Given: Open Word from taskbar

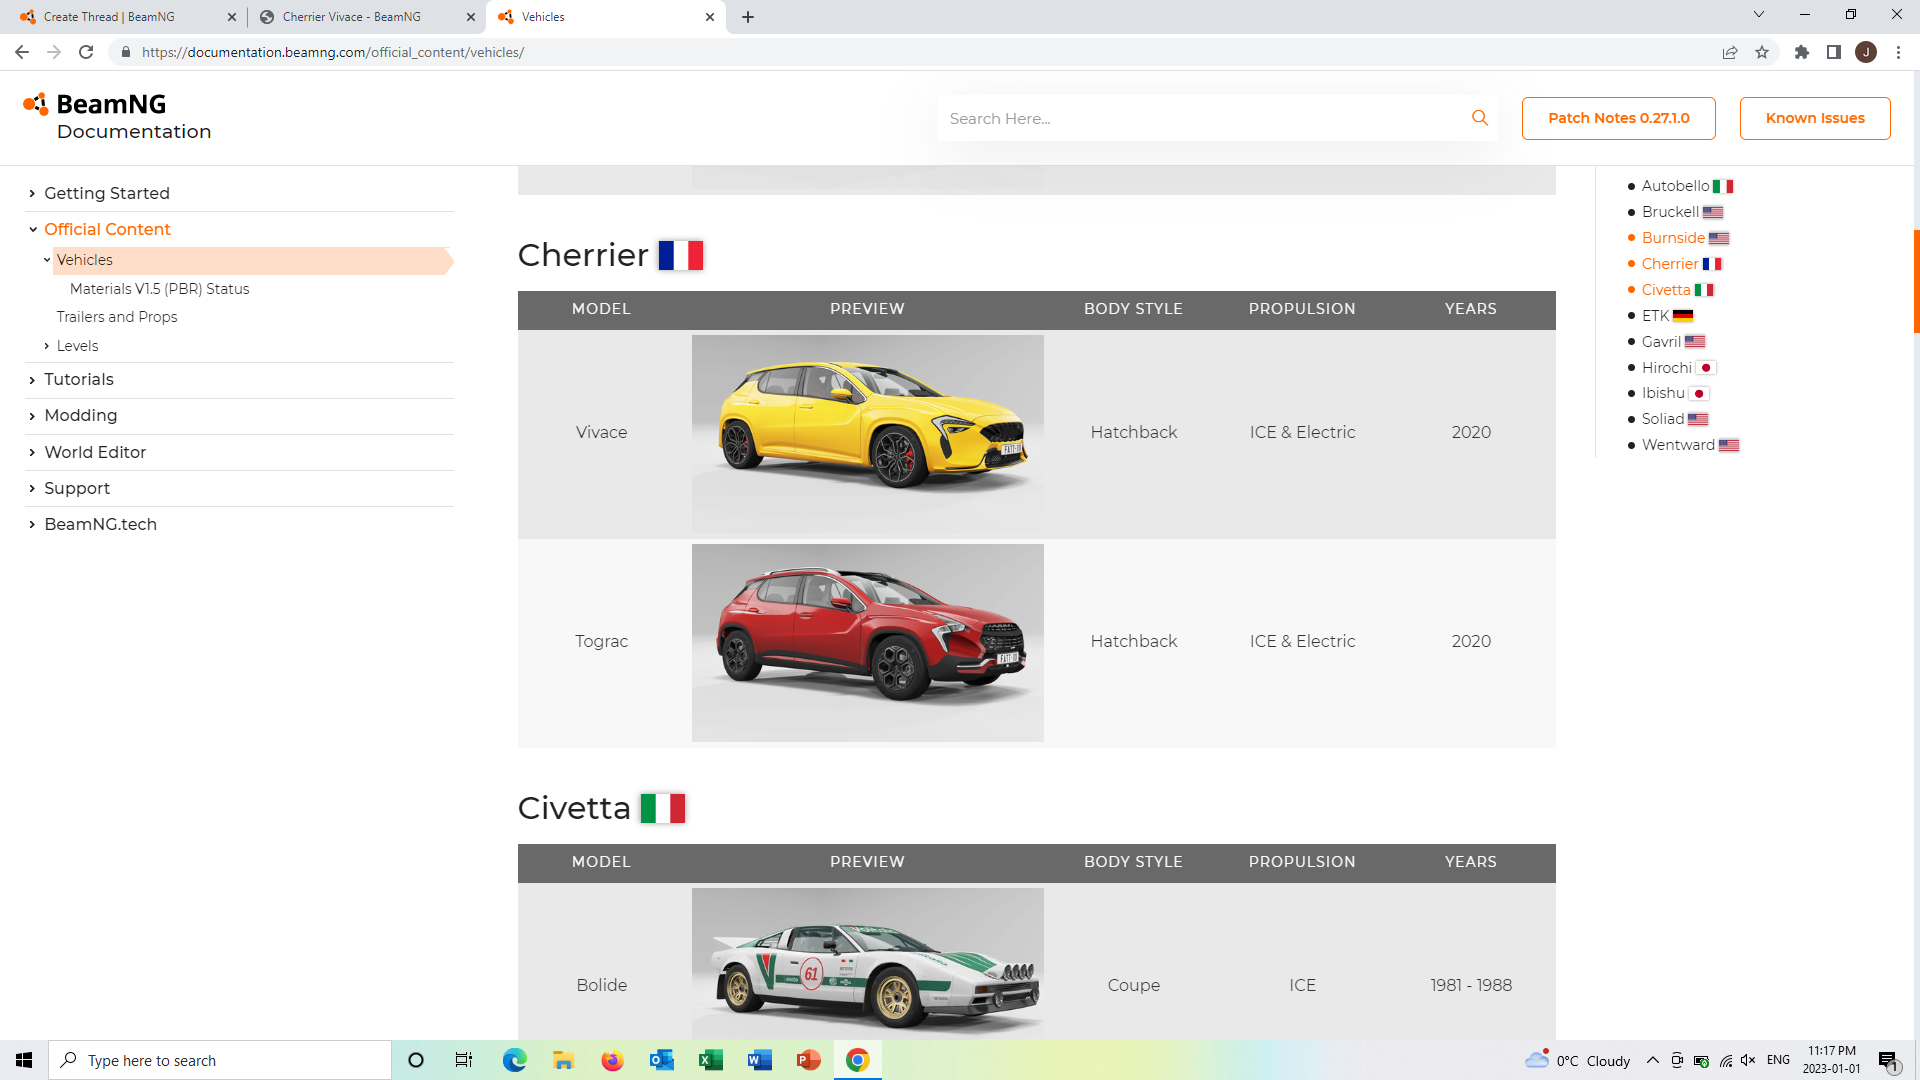Looking at the screenshot, I should [759, 1060].
